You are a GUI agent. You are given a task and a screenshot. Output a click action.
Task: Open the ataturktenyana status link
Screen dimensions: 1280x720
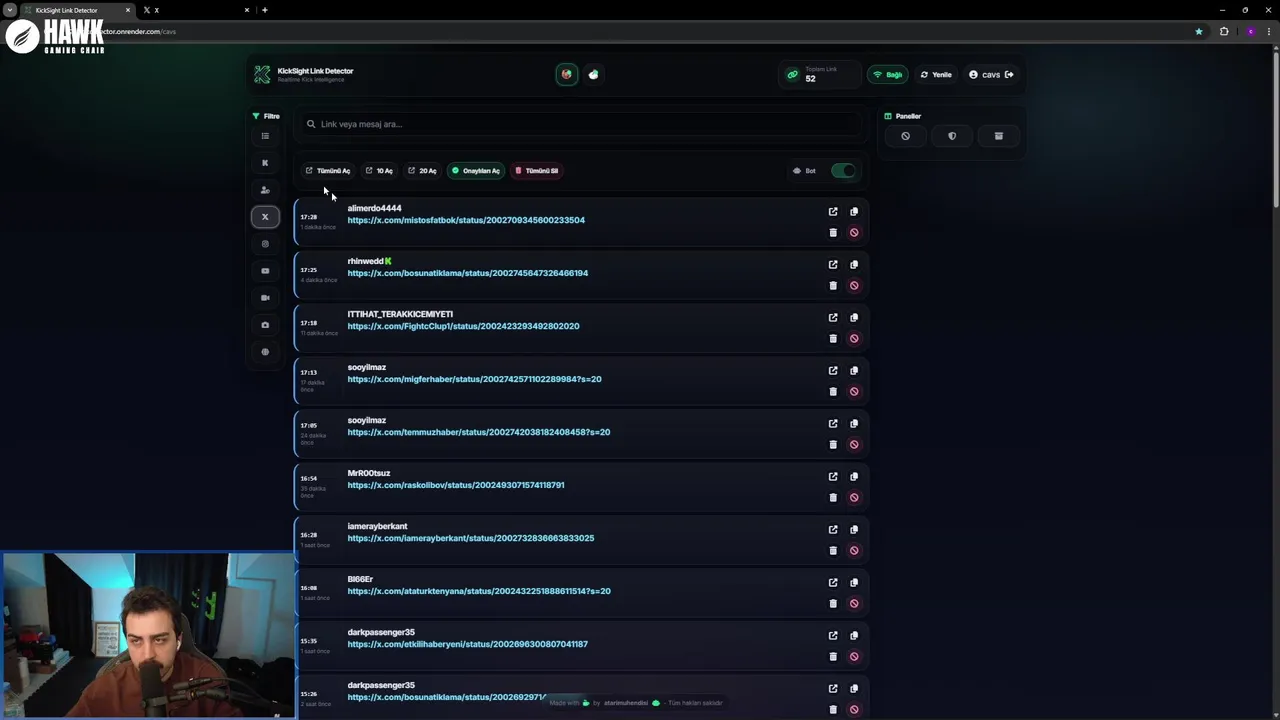[479, 591]
